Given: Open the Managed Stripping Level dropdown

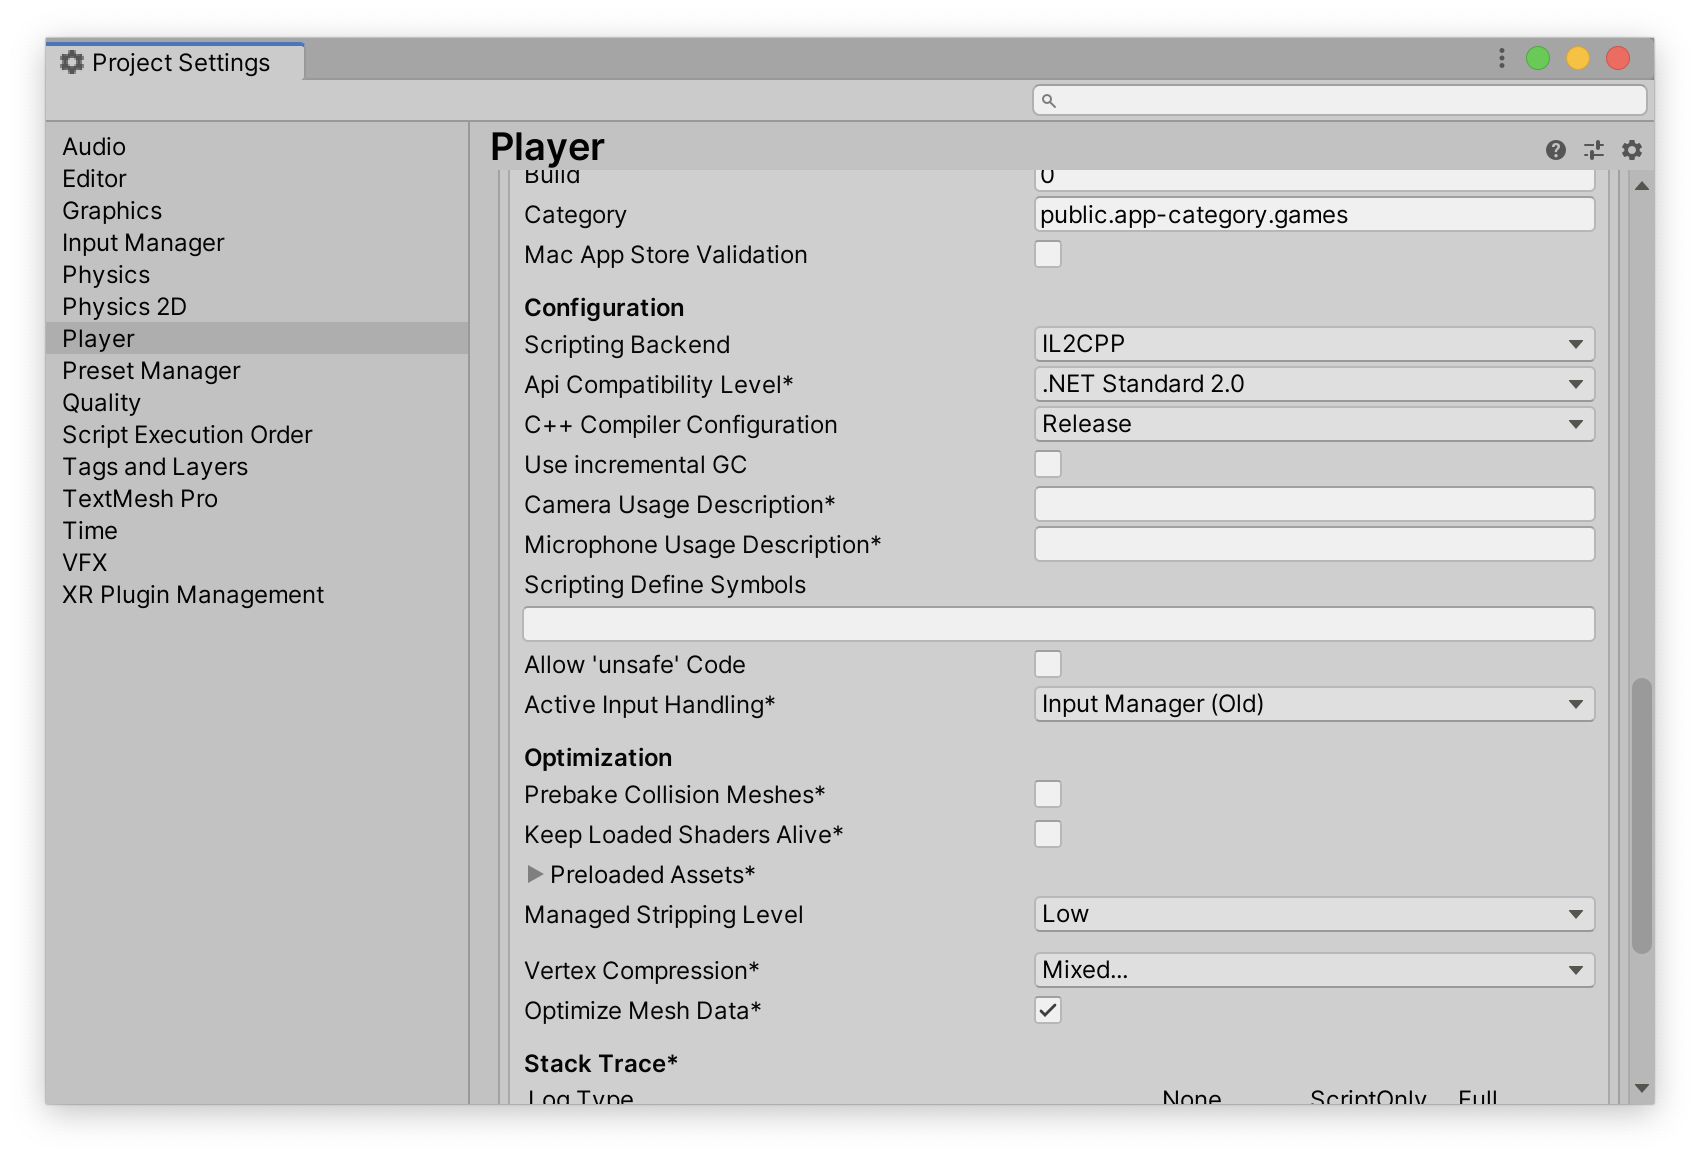Looking at the screenshot, I should pos(1314,913).
